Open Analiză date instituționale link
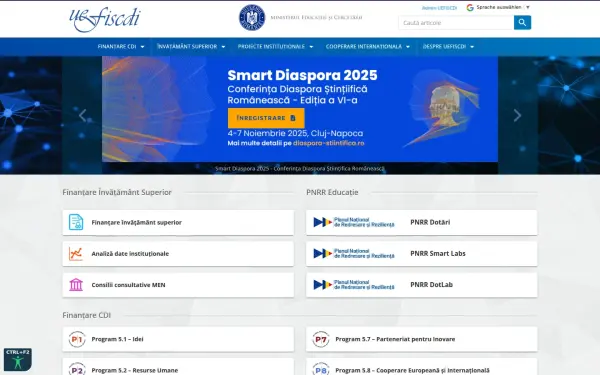 click(x=178, y=254)
